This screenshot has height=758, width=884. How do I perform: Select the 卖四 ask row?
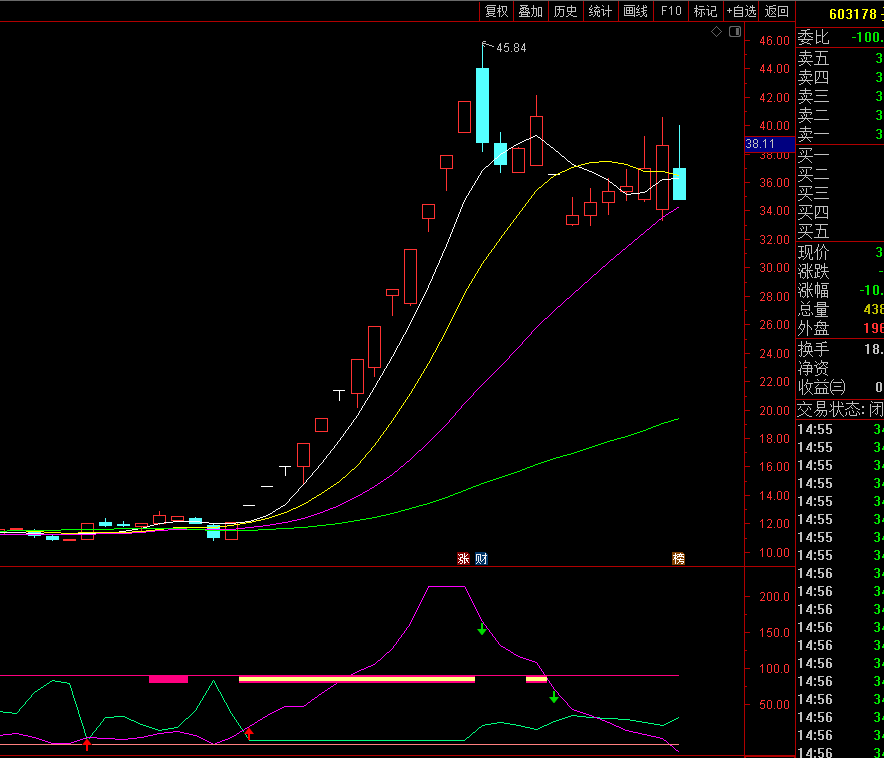click(x=839, y=77)
